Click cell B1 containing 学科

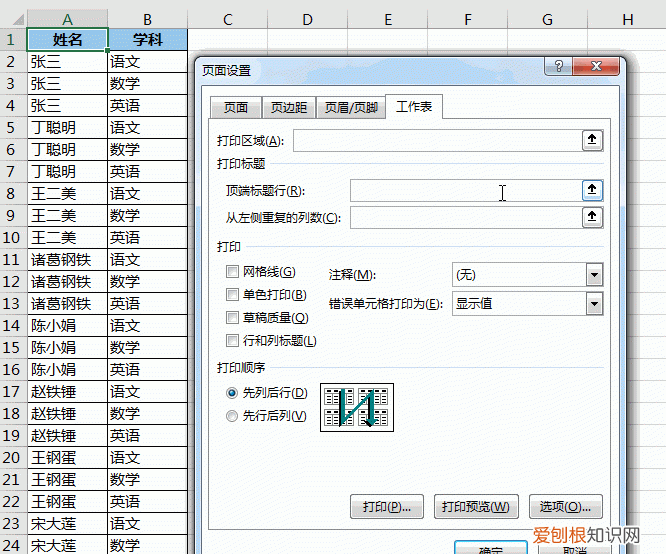click(147, 40)
